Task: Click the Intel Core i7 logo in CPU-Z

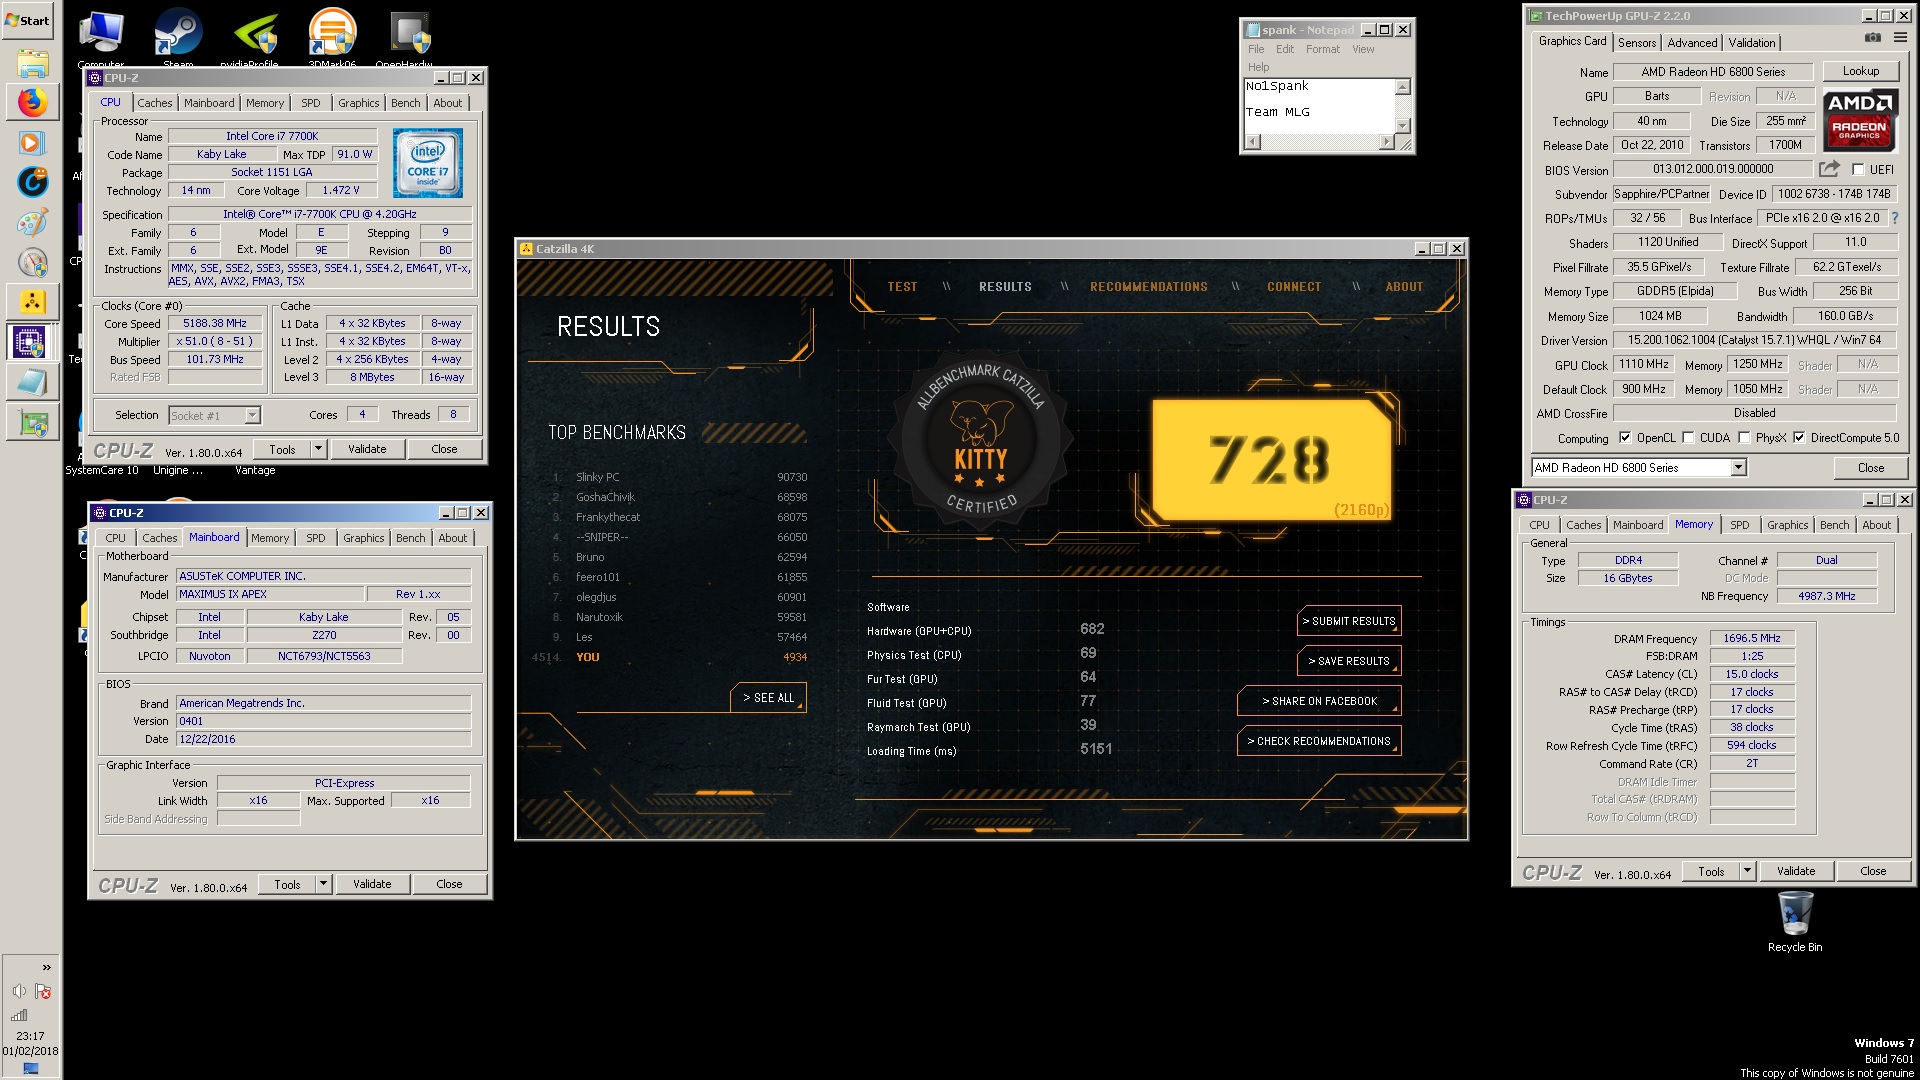Action: coord(428,162)
